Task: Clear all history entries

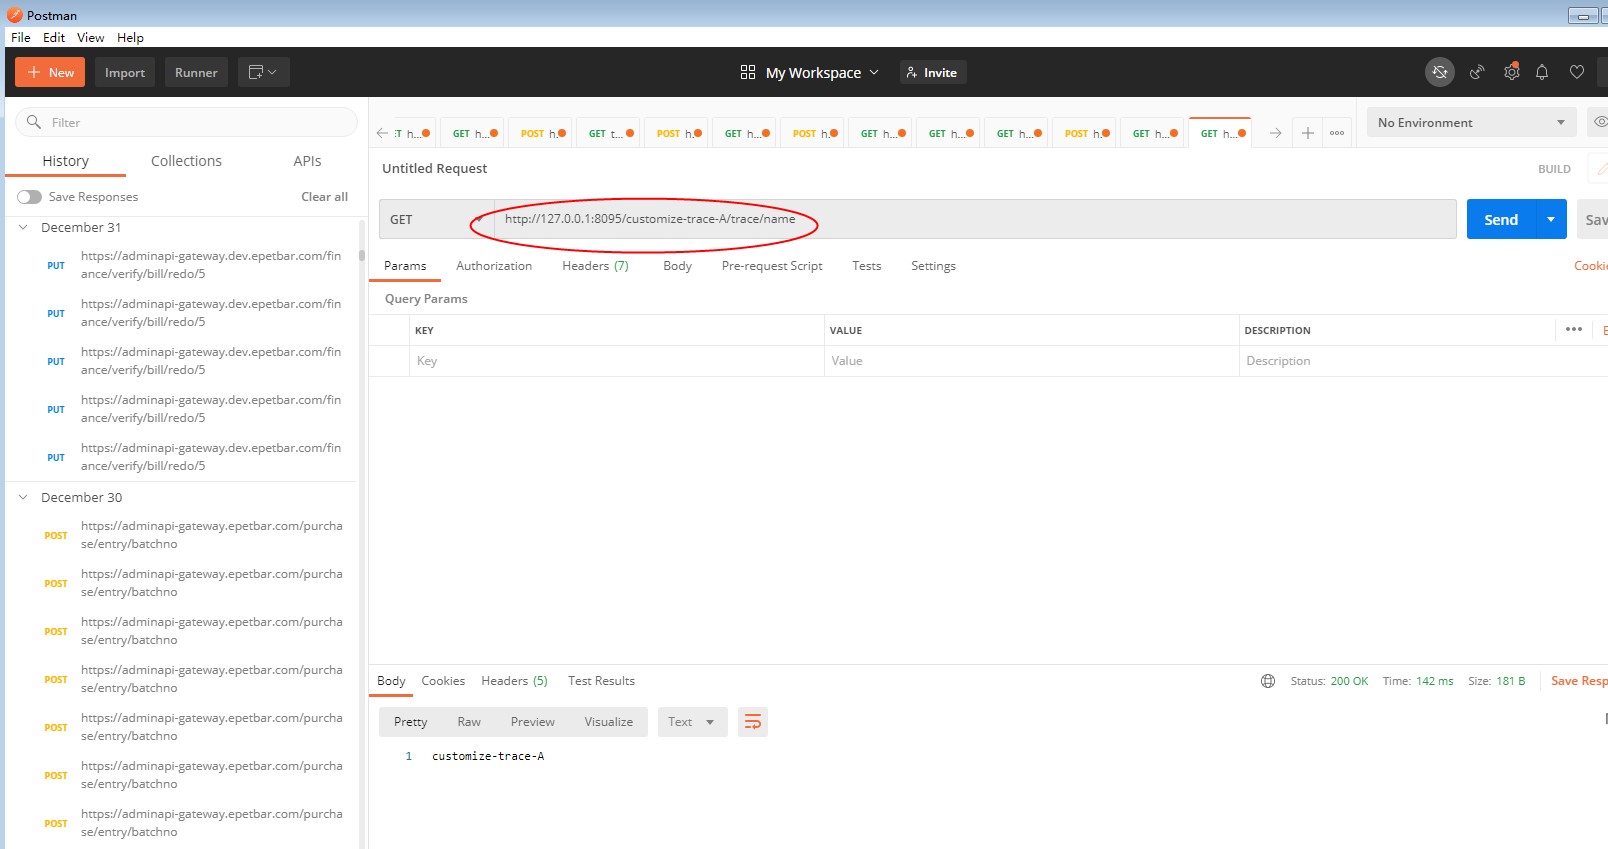Action: coord(325,197)
